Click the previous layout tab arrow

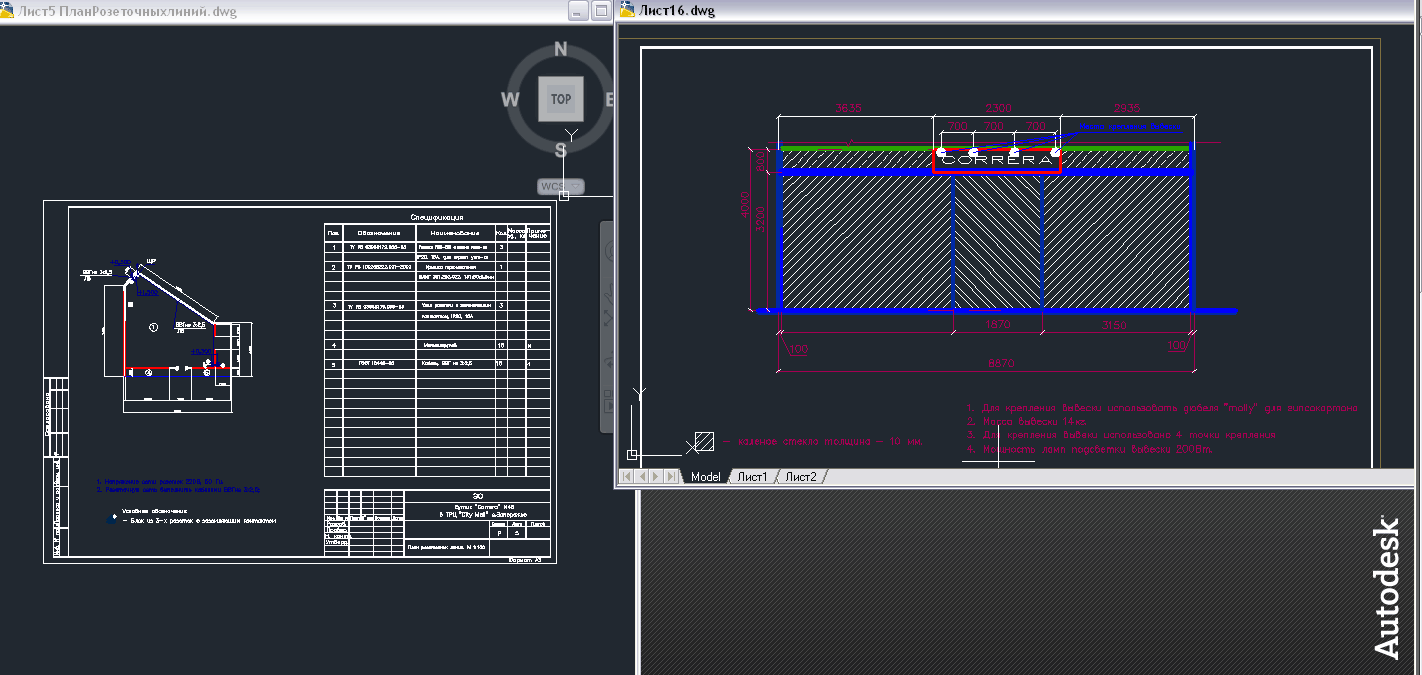tap(643, 477)
